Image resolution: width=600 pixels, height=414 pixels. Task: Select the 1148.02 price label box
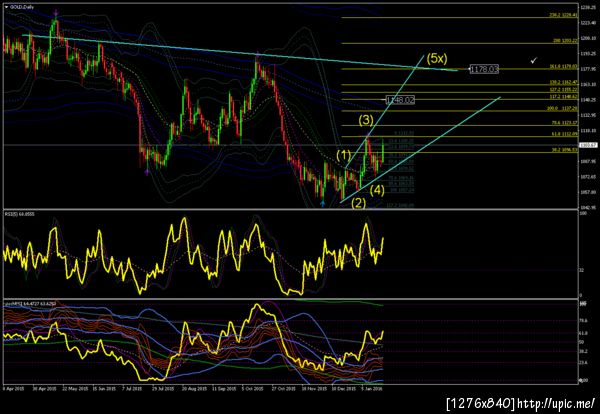(x=400, y=100)
